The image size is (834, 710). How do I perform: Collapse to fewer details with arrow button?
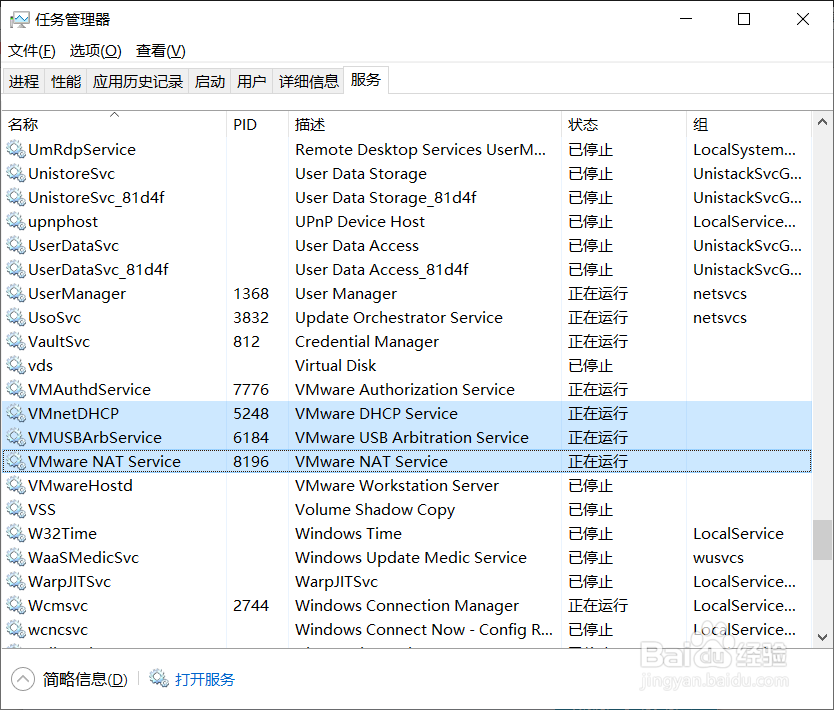(22, 679)
